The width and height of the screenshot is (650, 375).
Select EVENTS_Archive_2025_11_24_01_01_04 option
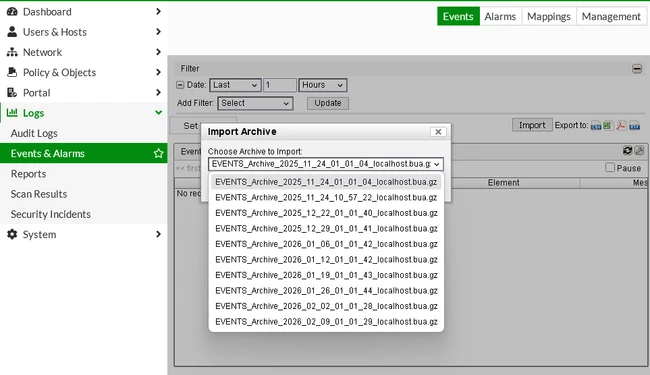[326, 182]
